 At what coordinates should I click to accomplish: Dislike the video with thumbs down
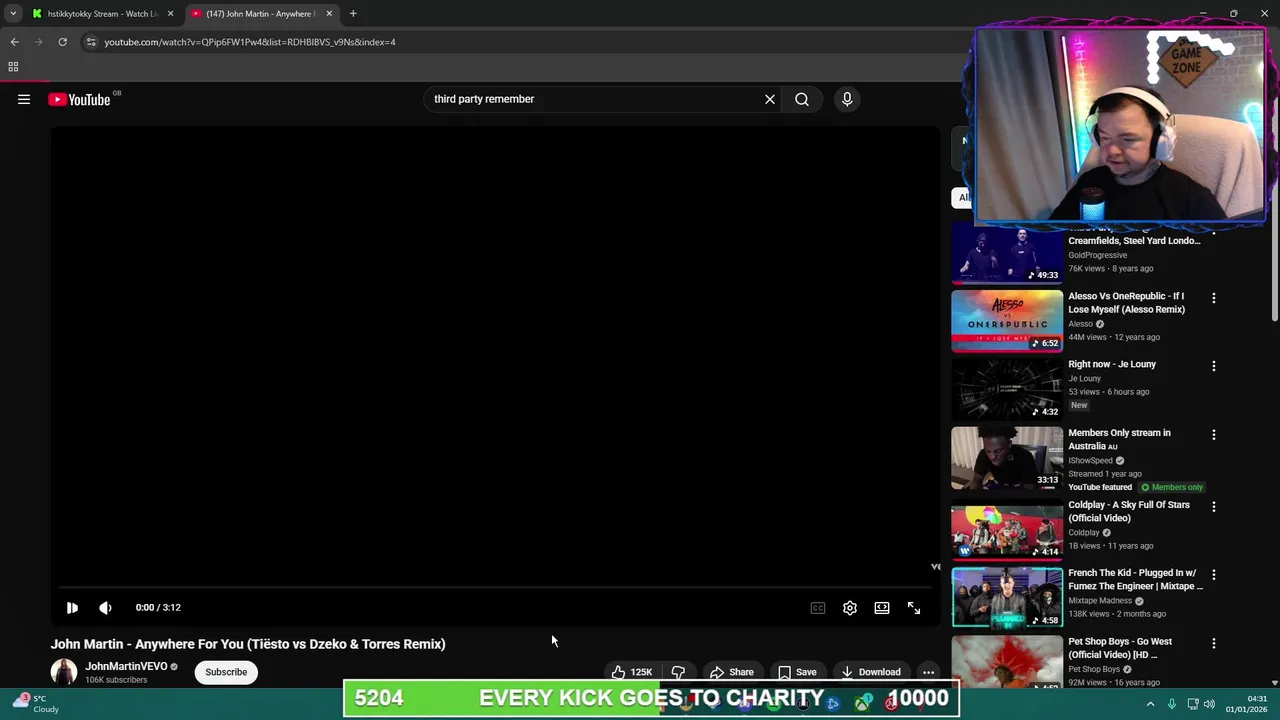point(678,672)
